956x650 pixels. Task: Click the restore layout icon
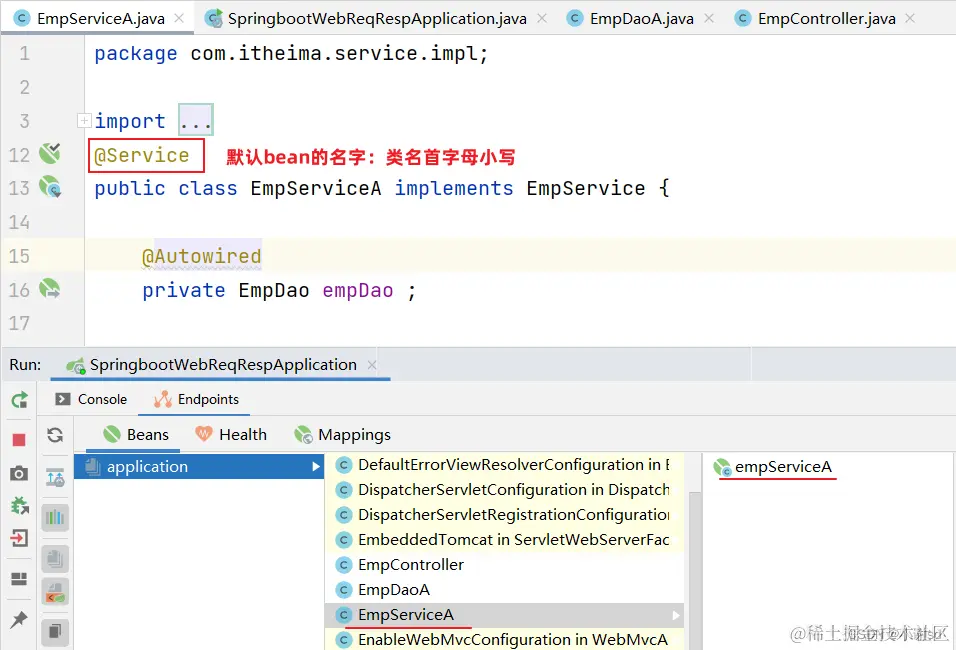point(19,579)
